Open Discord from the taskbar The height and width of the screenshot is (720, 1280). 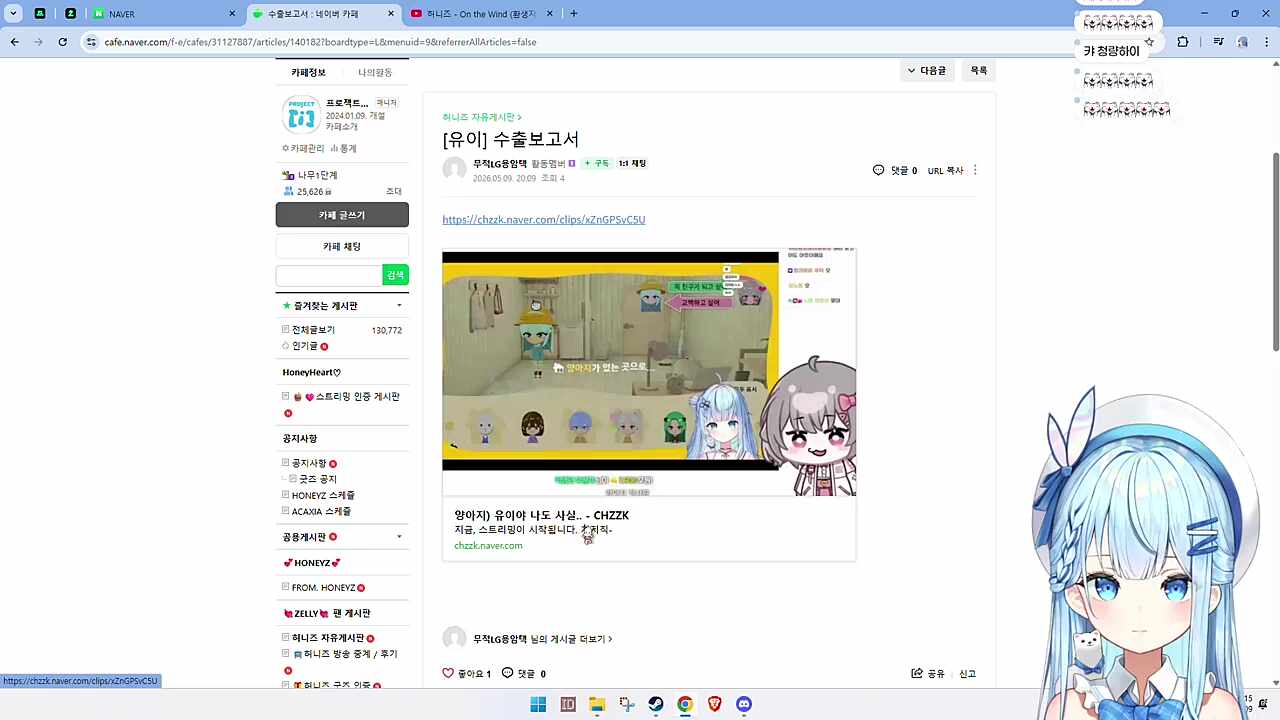pos(744,704)
